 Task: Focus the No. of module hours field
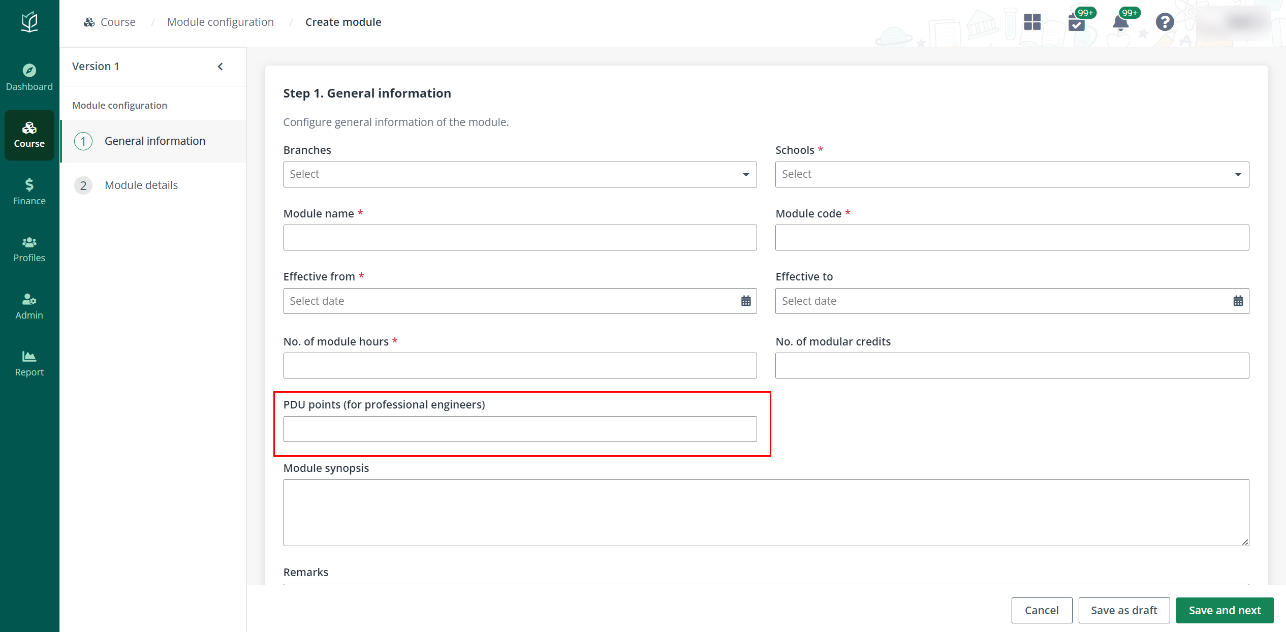520,365
